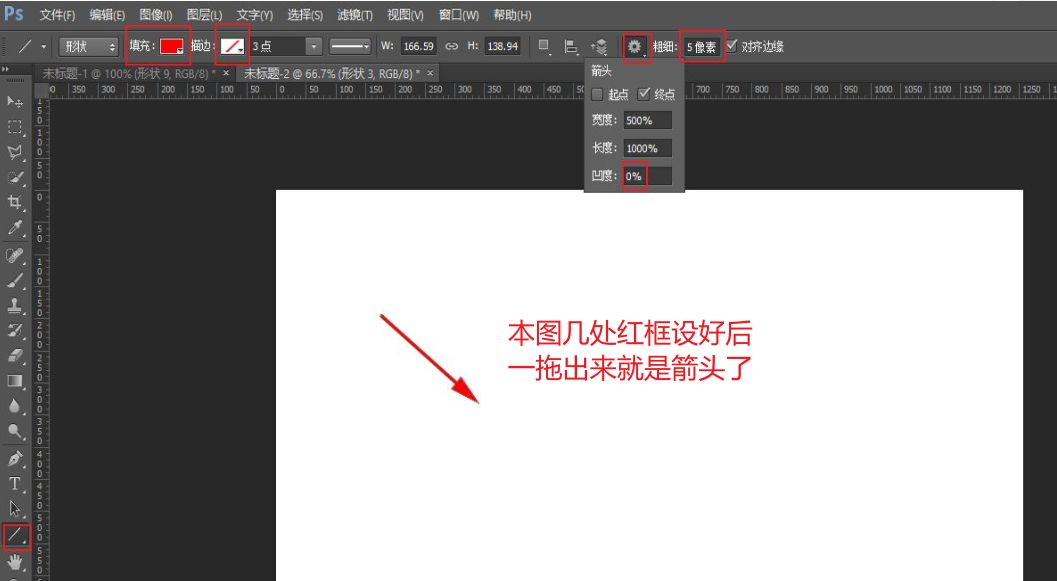Select the Line tool in toolbox
Viewport: 1057px width, 581px height.
point(15,535)
